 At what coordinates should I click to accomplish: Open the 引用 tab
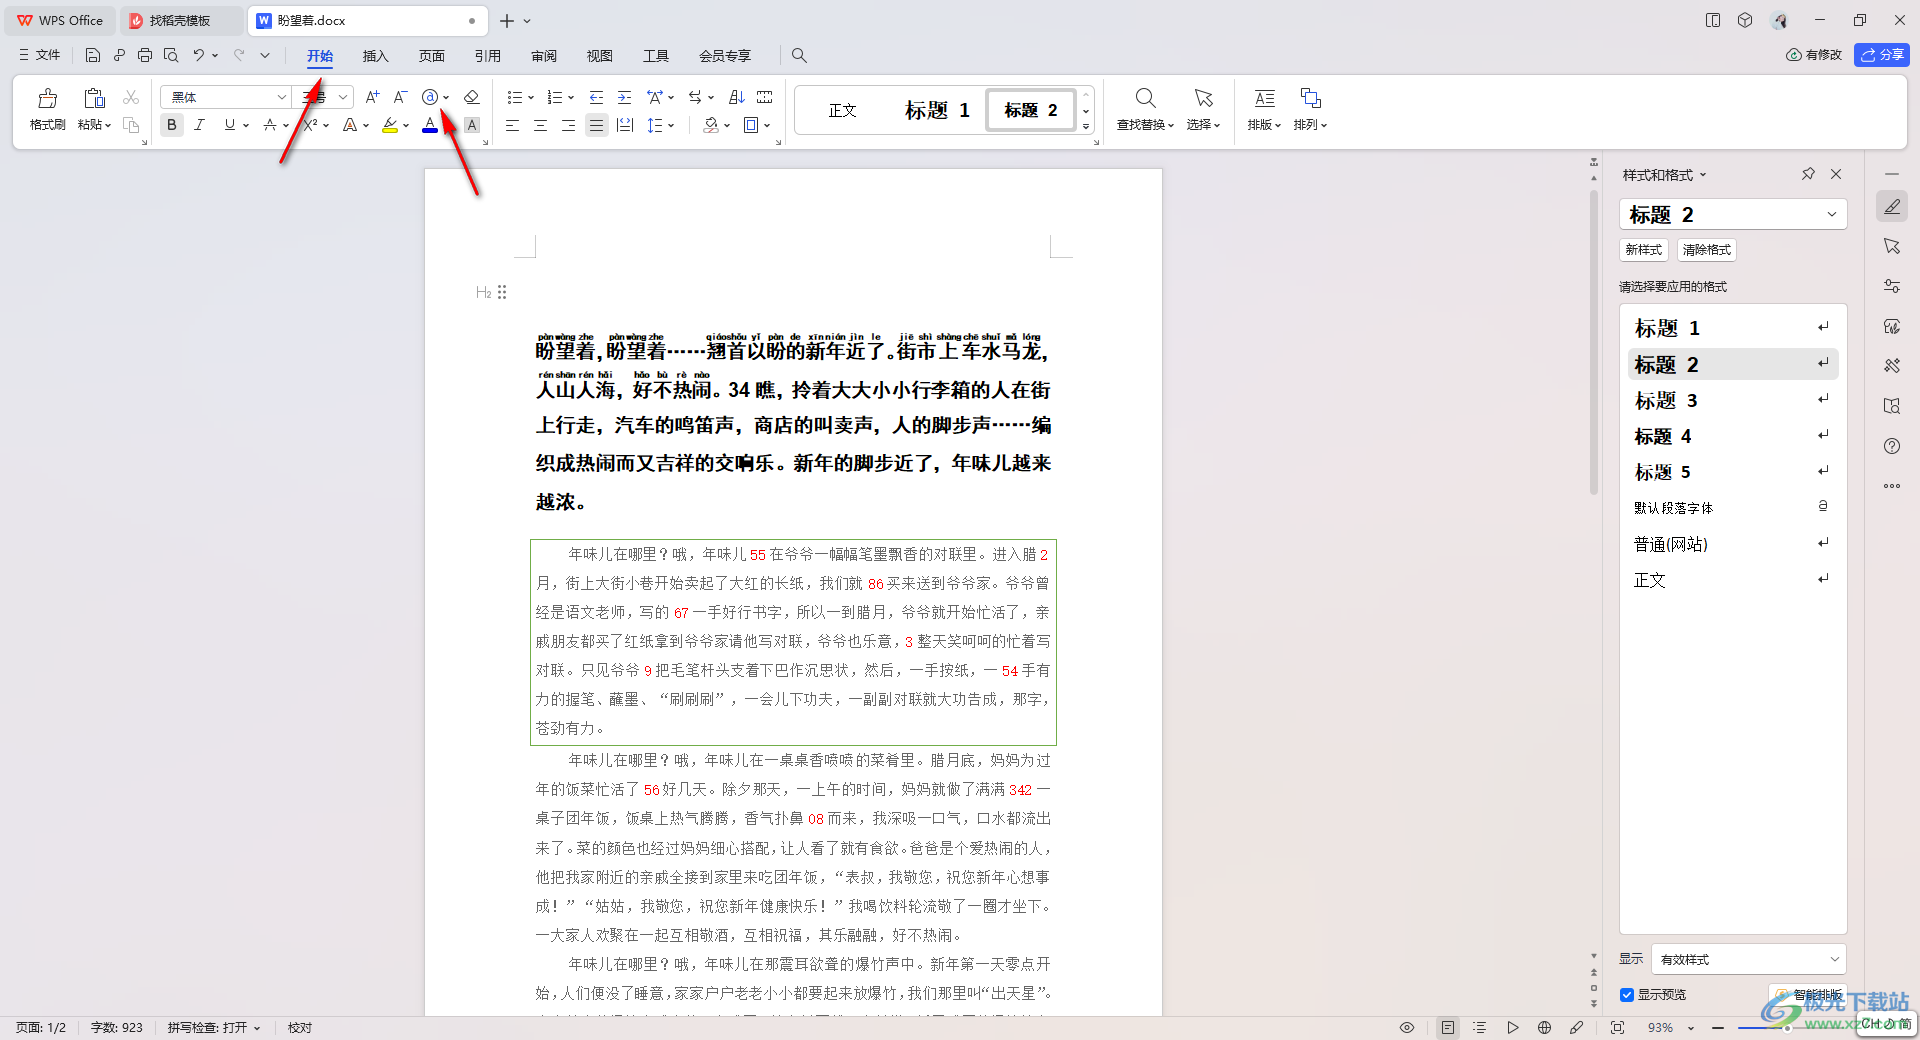coord(487,56)
